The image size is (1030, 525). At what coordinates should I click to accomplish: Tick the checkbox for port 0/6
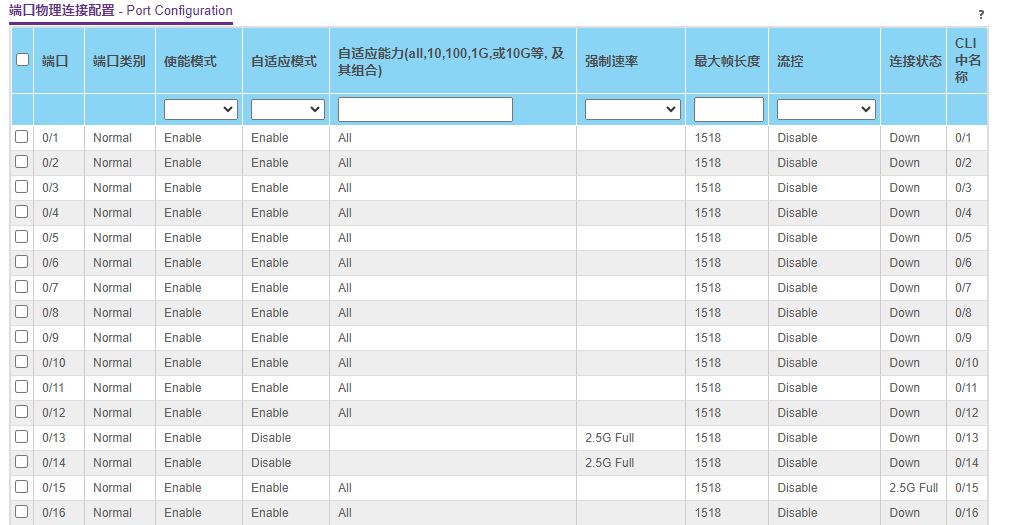pos(22,262)
